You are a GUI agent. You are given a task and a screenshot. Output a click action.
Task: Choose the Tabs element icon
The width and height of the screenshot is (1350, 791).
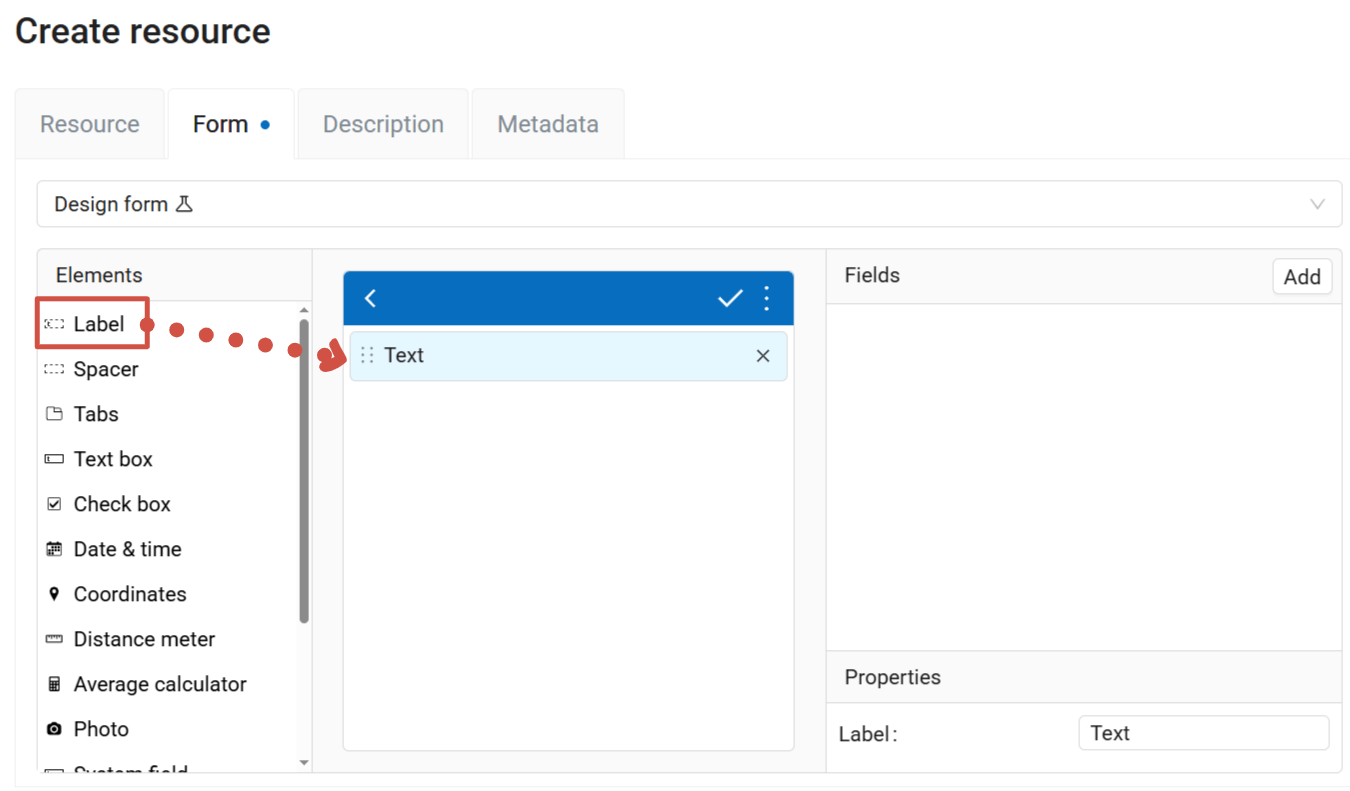pyautogui.click(x=54, y=414)
